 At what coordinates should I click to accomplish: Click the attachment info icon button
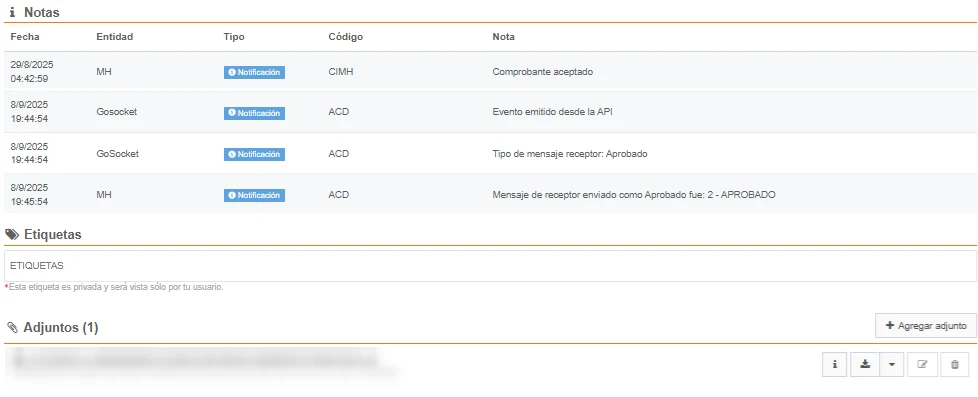pos(835,365)
